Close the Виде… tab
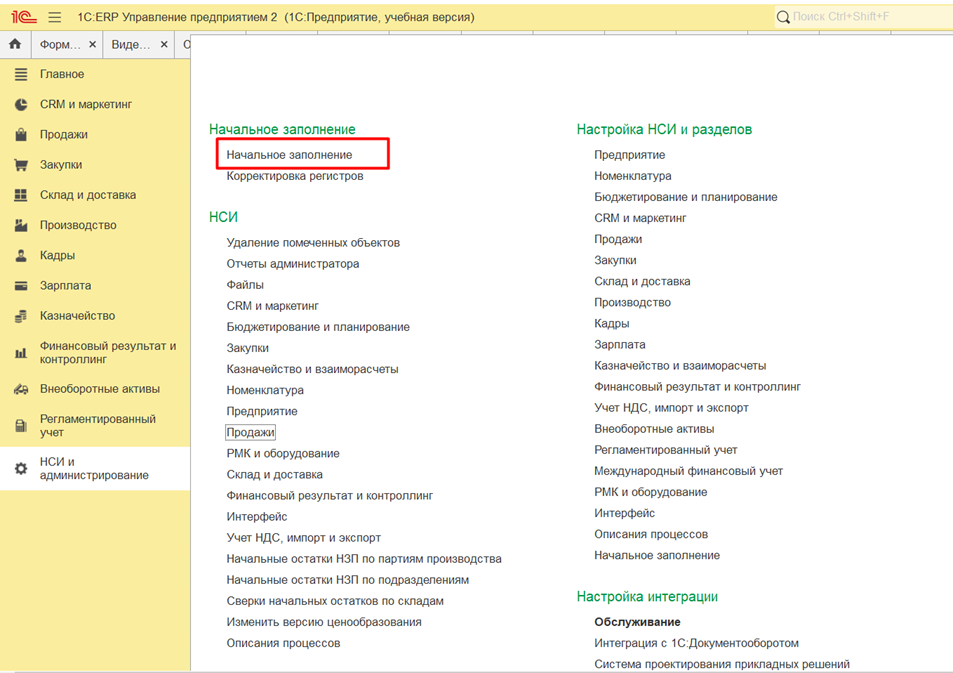This screenshot has height=673, width=953. [x=164, y=44]
